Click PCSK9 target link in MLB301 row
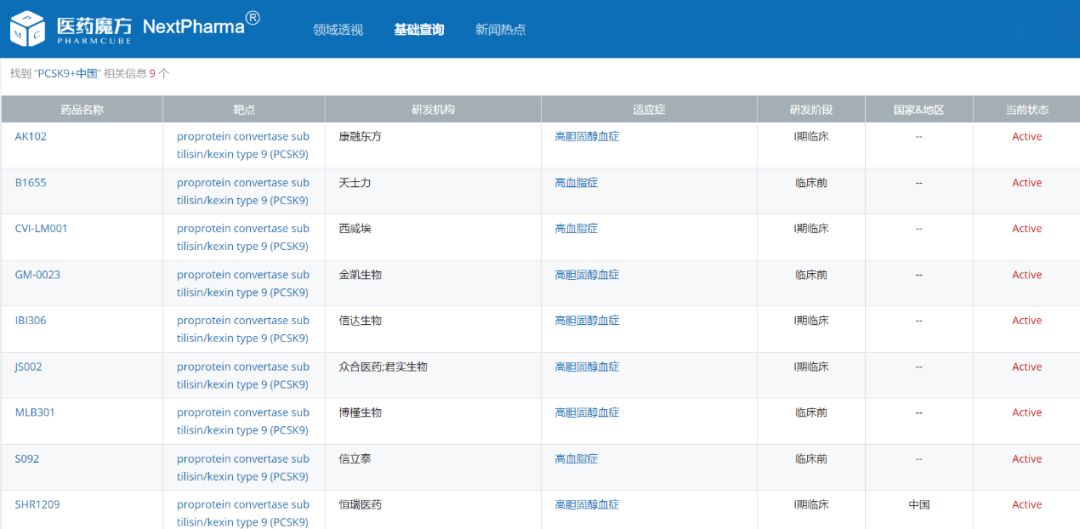The height and width of the screenshot is (529, 1080). tap(243, 421)
